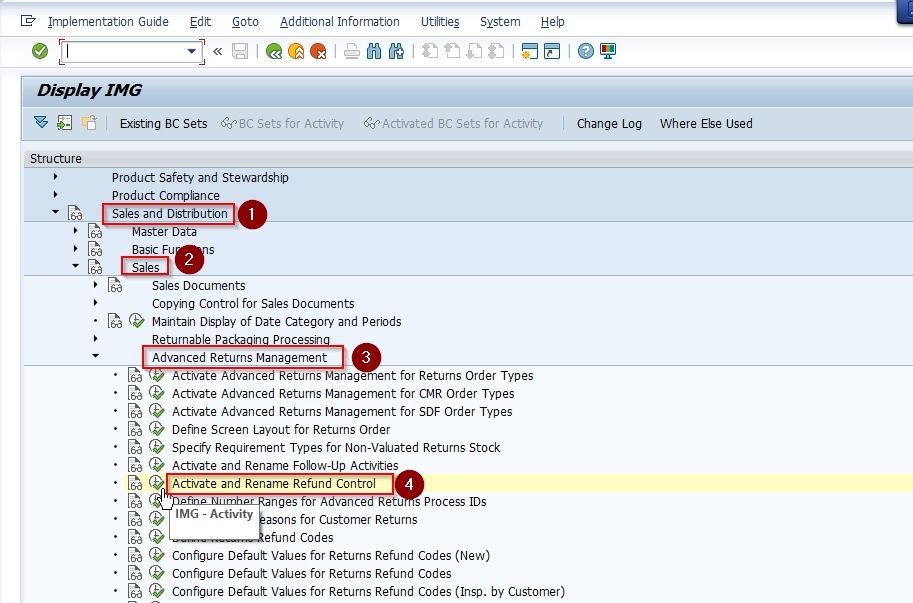Click the red Cancel icon
The image size is (913, 603).
coord(318,51)
